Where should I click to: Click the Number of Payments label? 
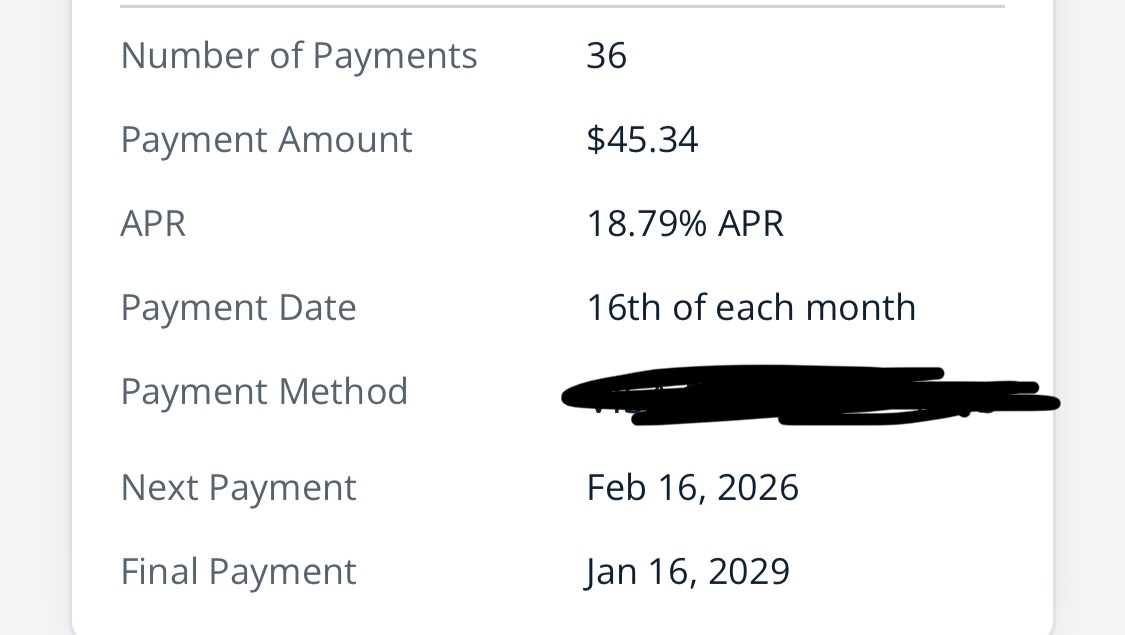298,56
